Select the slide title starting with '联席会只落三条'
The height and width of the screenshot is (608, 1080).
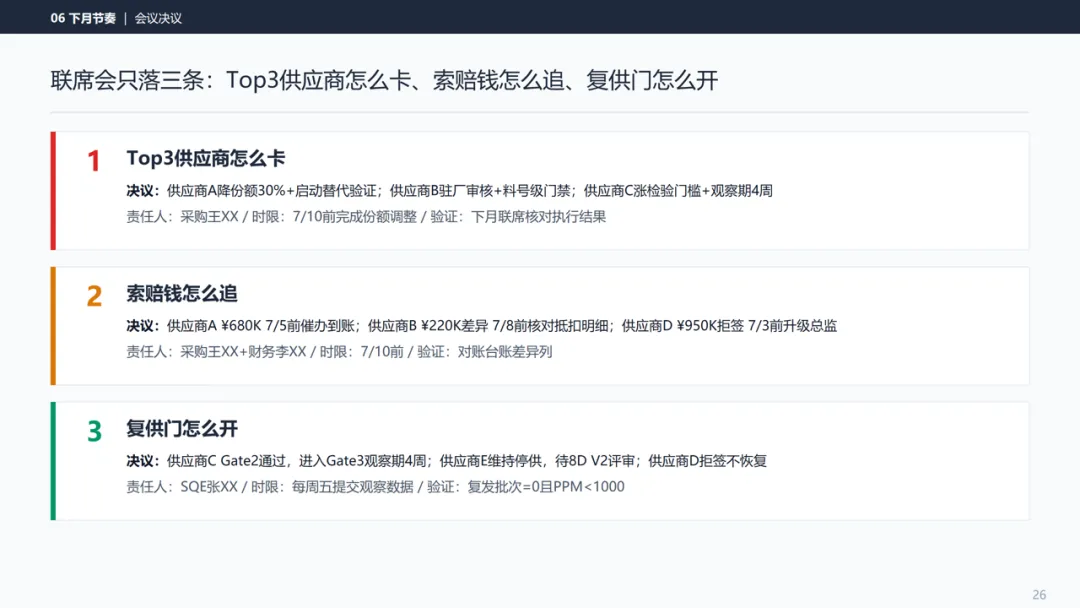tap(384, 81)
